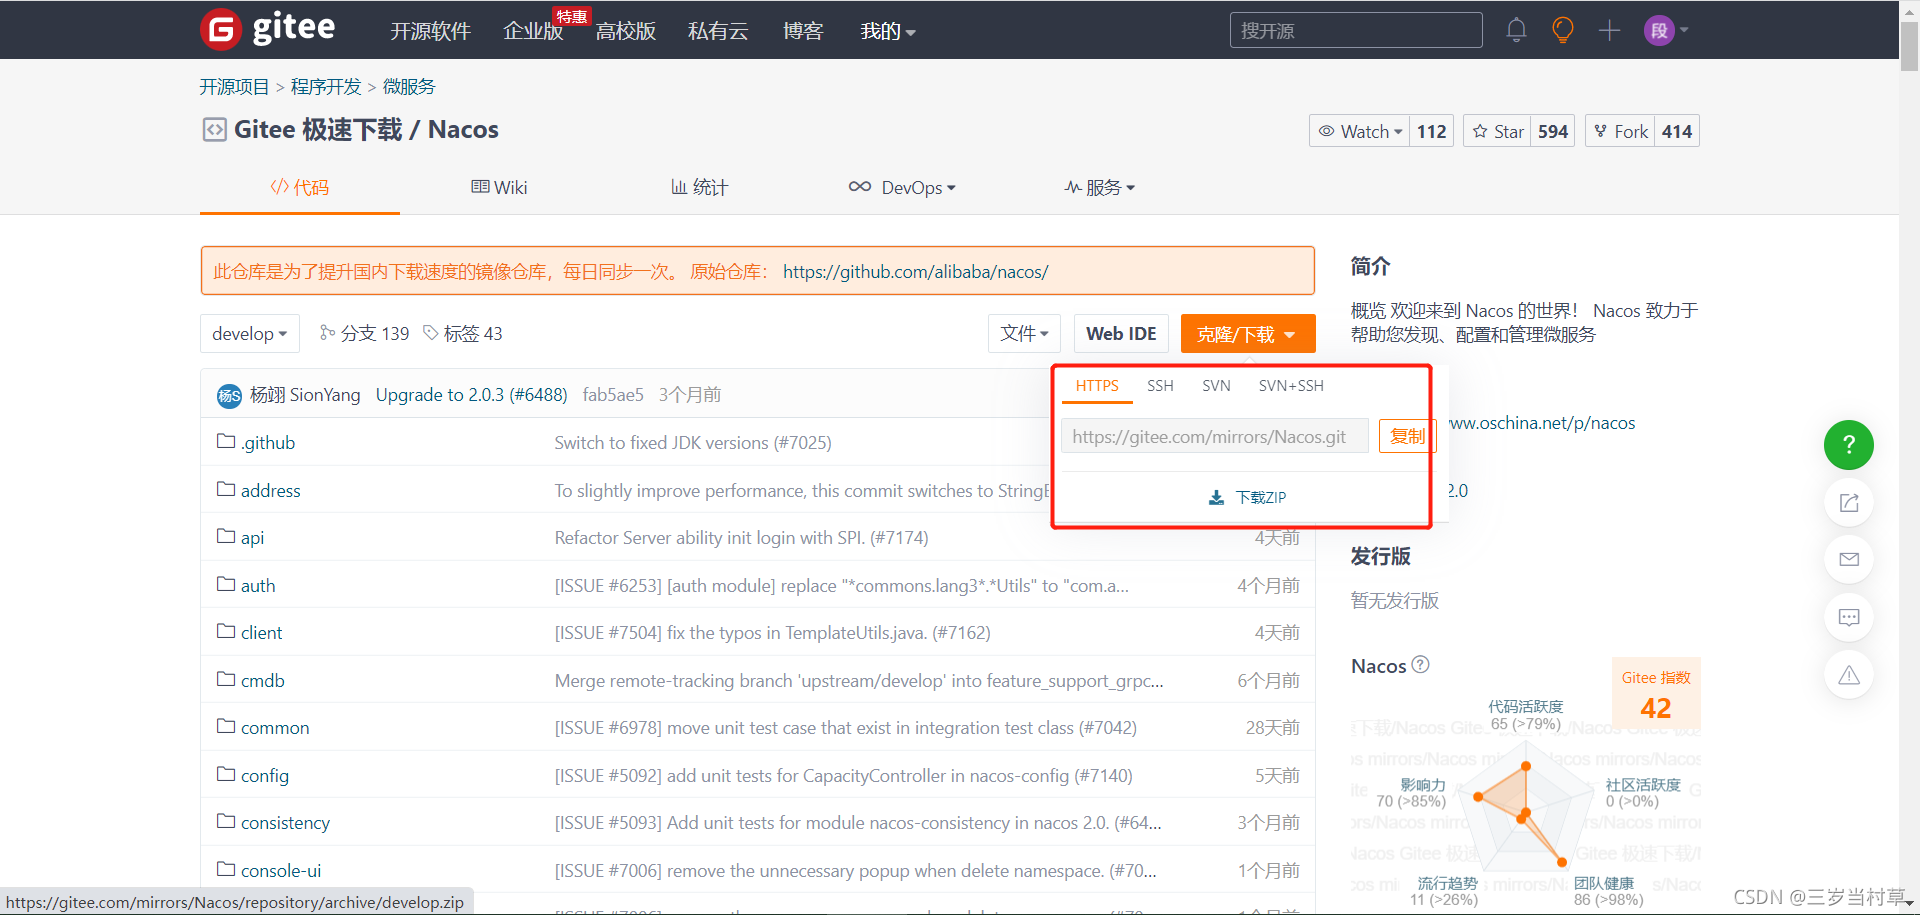Open the Fork count 414
This screenshot has width=1920, height=915.
[x=1677, y=131]
